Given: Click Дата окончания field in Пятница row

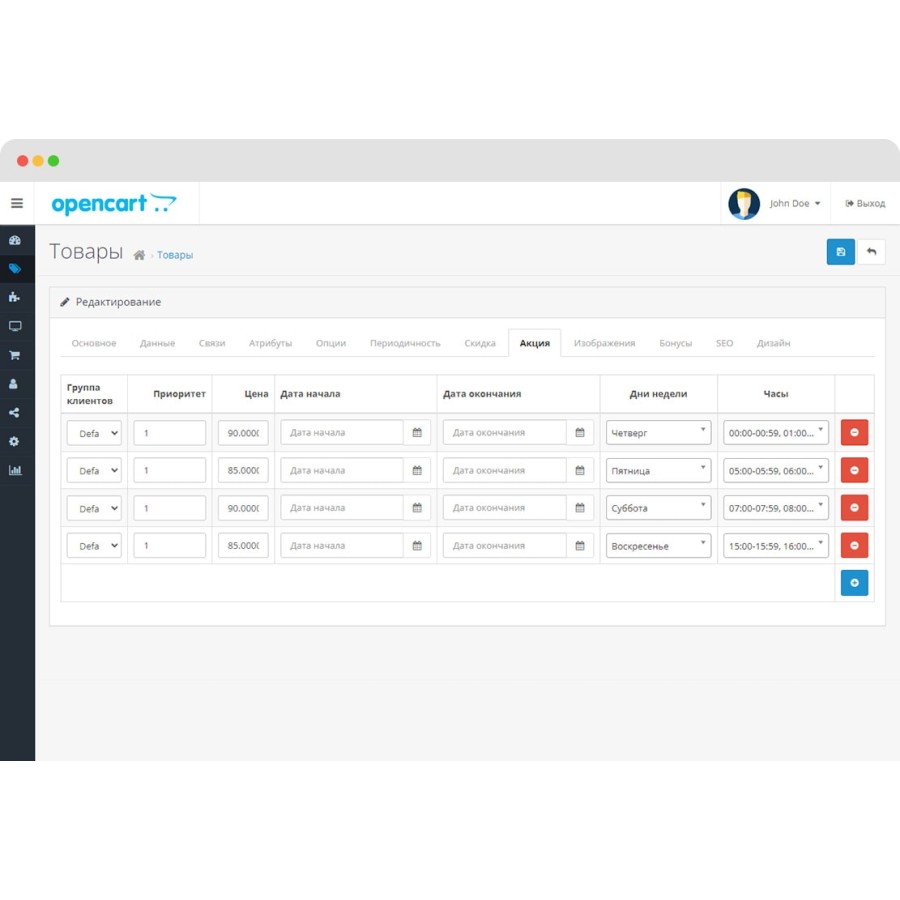Looking at the screenshot, I should pyautogui.click(x=505, y=470).
